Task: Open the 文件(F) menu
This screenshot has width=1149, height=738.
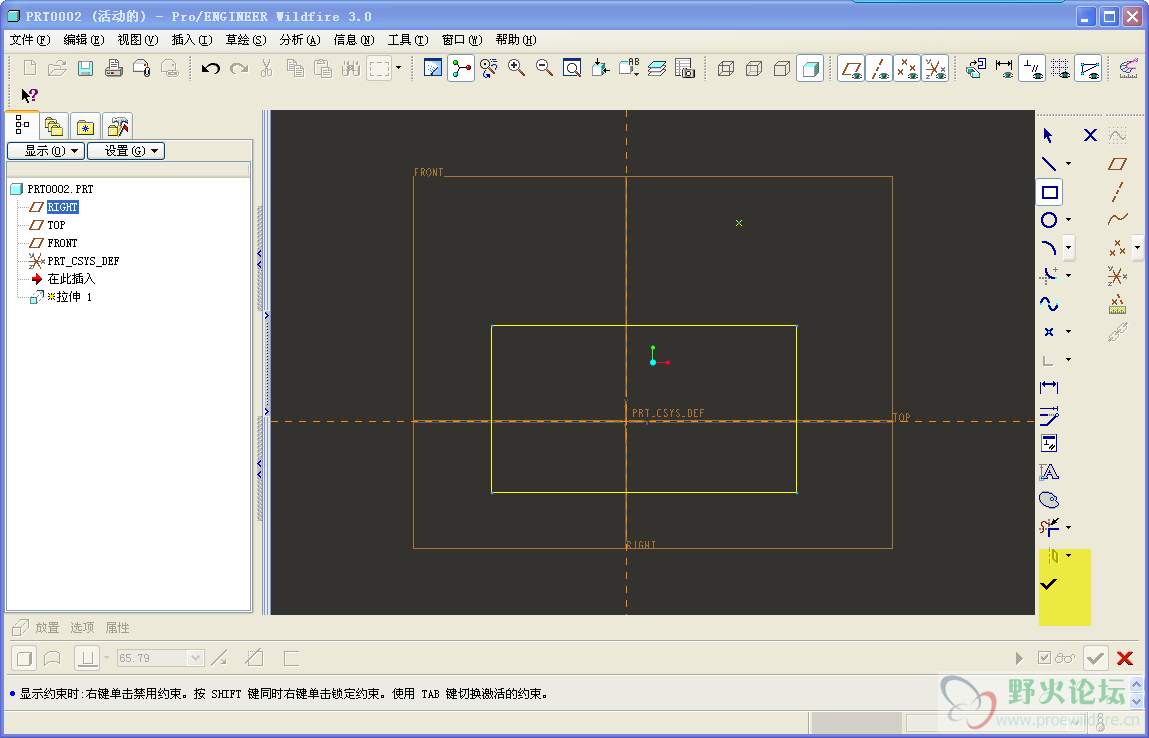Action: 29,40
